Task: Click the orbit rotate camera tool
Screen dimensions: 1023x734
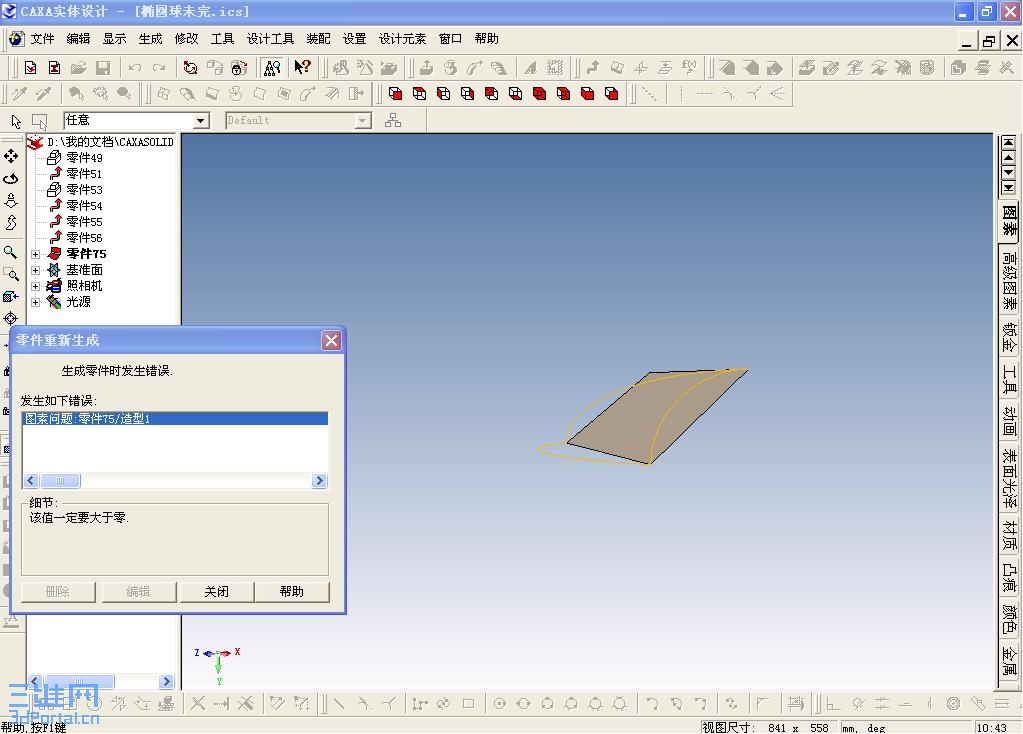Action: tap(11, 178)
